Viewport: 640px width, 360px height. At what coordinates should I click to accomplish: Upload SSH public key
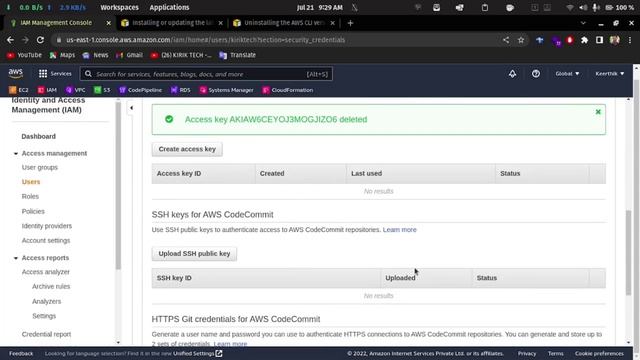194,253
